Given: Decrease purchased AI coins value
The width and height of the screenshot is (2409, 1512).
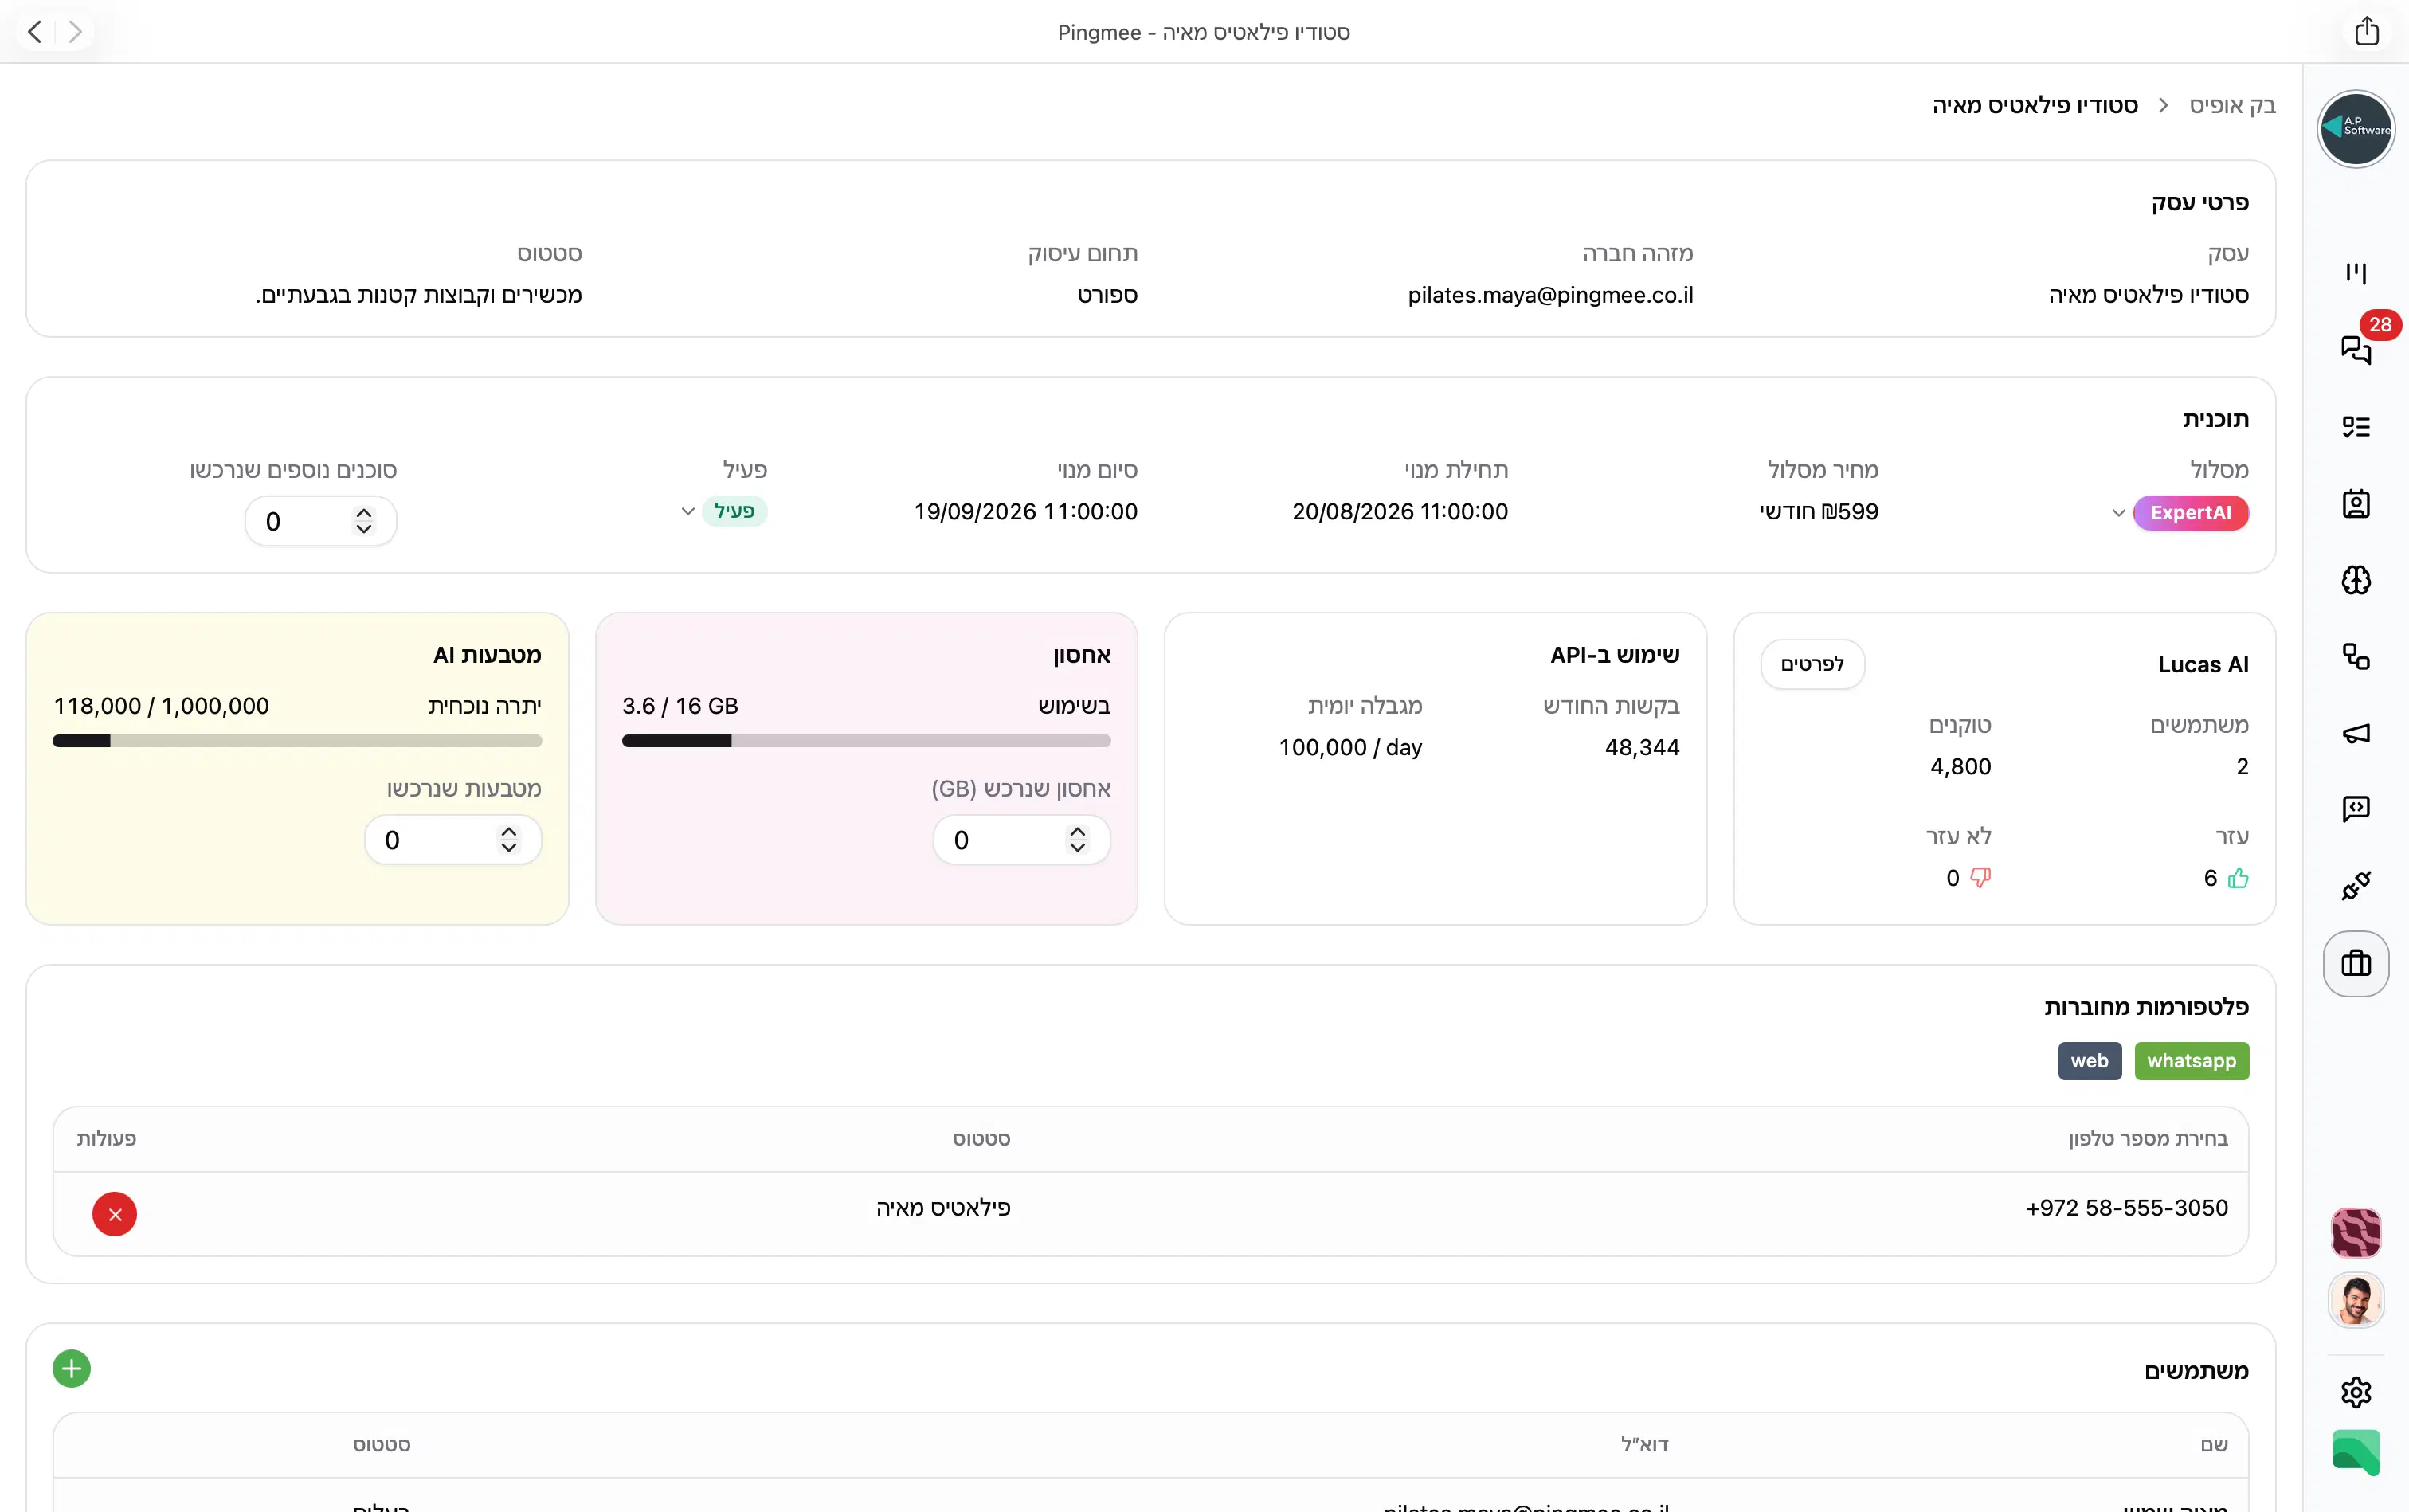Looking at the screenshot, I should click(x=509, y=848).
